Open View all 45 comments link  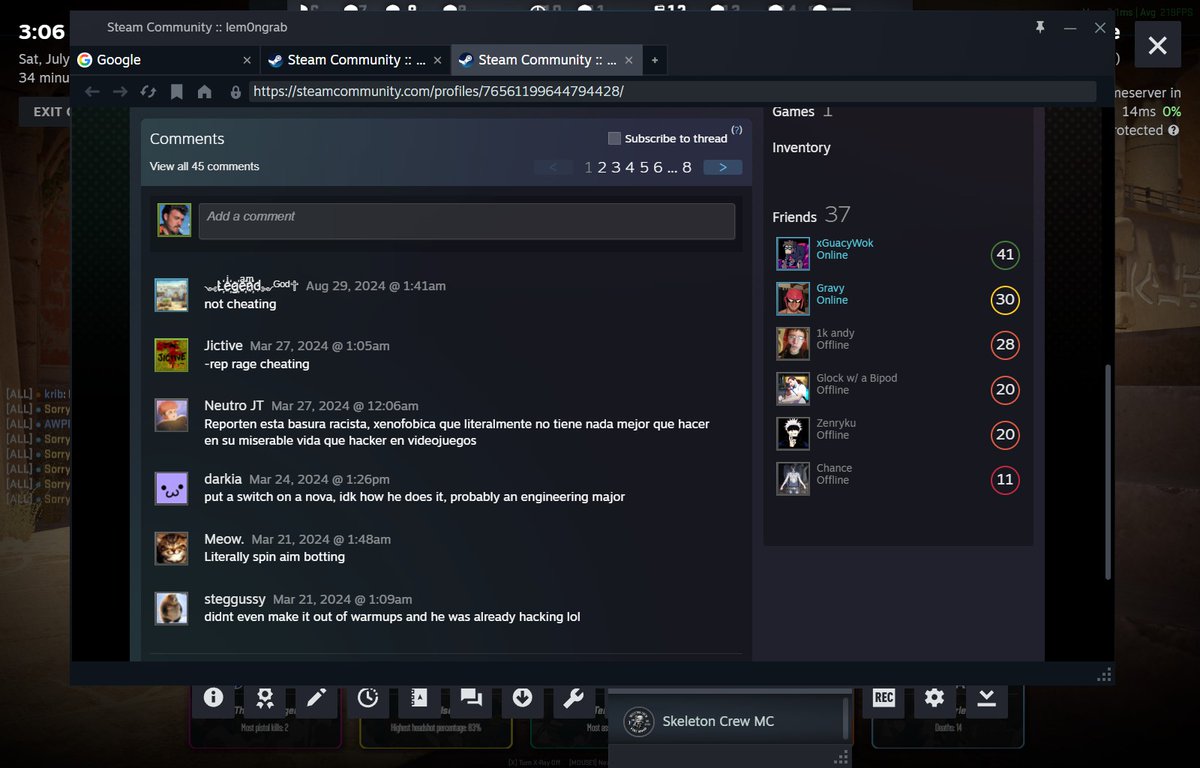tap(204, 166)
